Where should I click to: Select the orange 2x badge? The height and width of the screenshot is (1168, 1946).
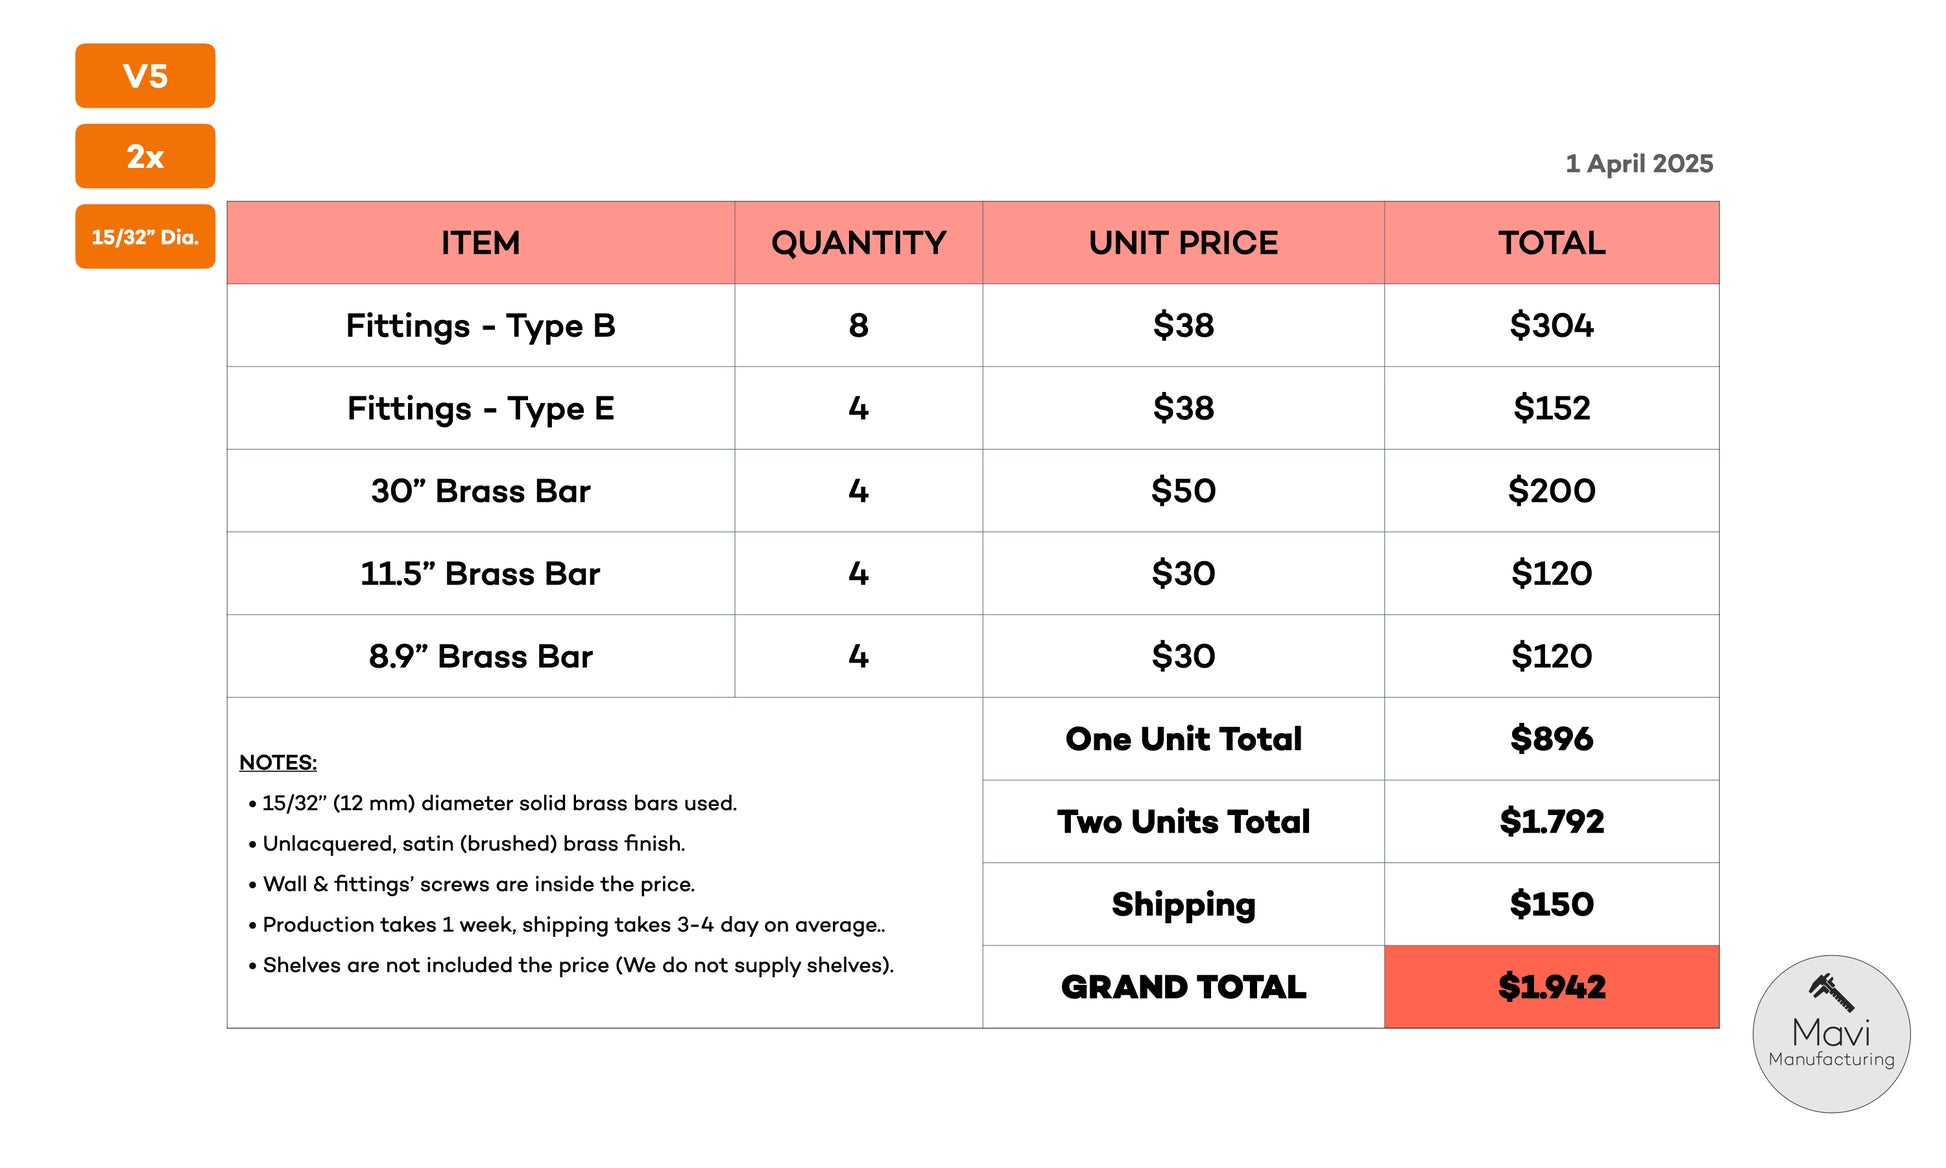[145, 156]
